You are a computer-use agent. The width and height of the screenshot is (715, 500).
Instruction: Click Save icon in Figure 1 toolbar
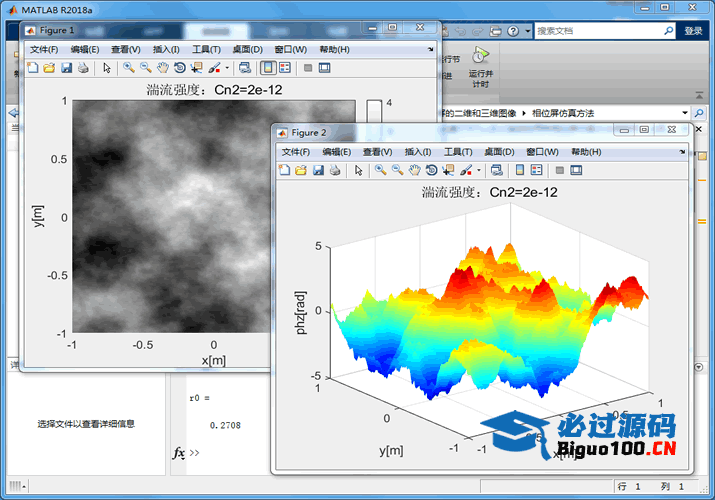pos(67,68)
